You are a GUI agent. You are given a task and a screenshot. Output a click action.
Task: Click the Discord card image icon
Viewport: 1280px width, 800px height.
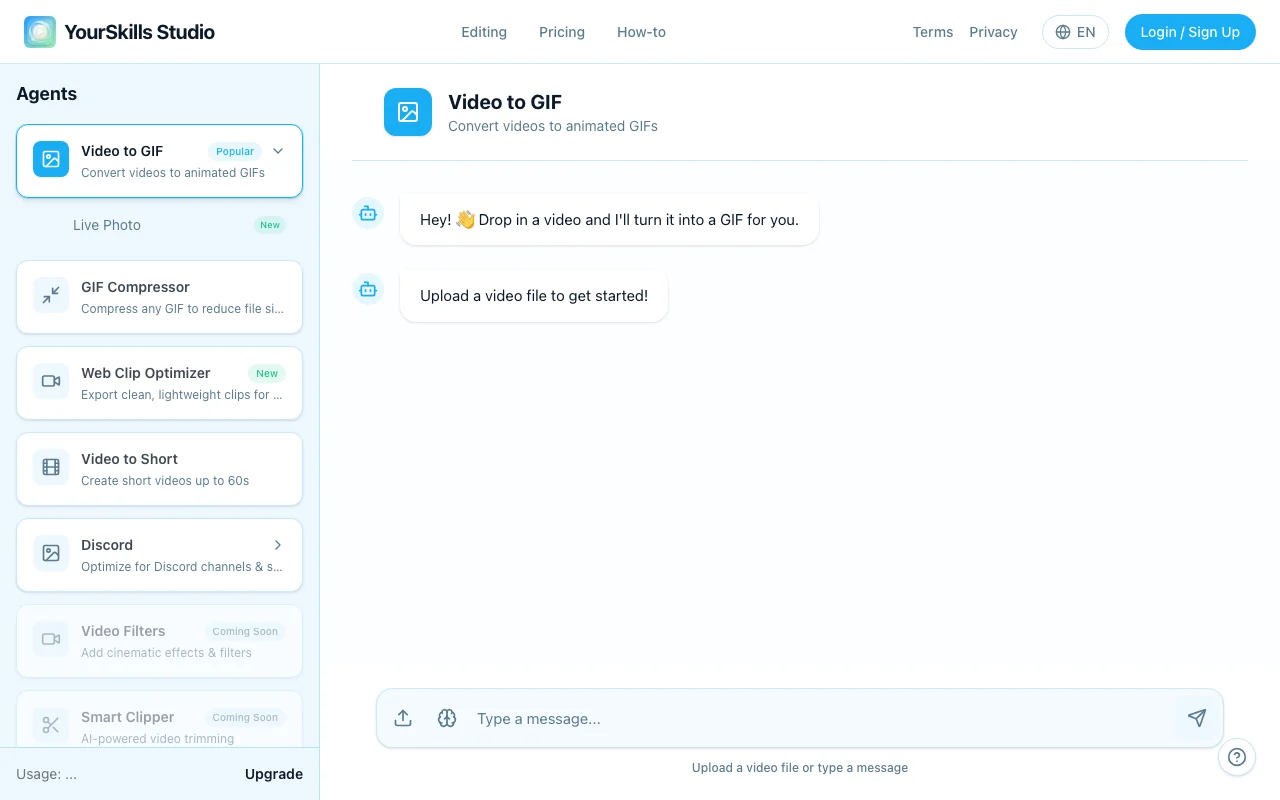tap(51, 553)
